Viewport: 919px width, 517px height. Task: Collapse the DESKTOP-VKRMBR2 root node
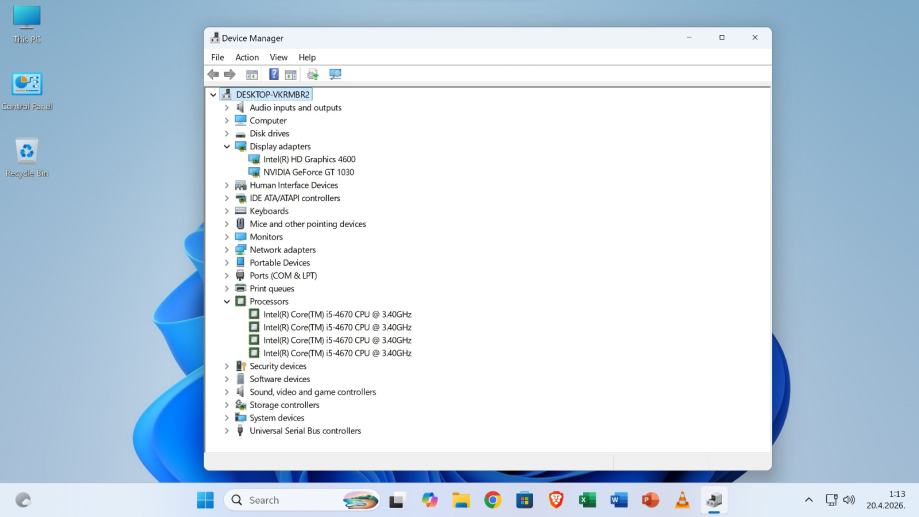click(213, 94)
